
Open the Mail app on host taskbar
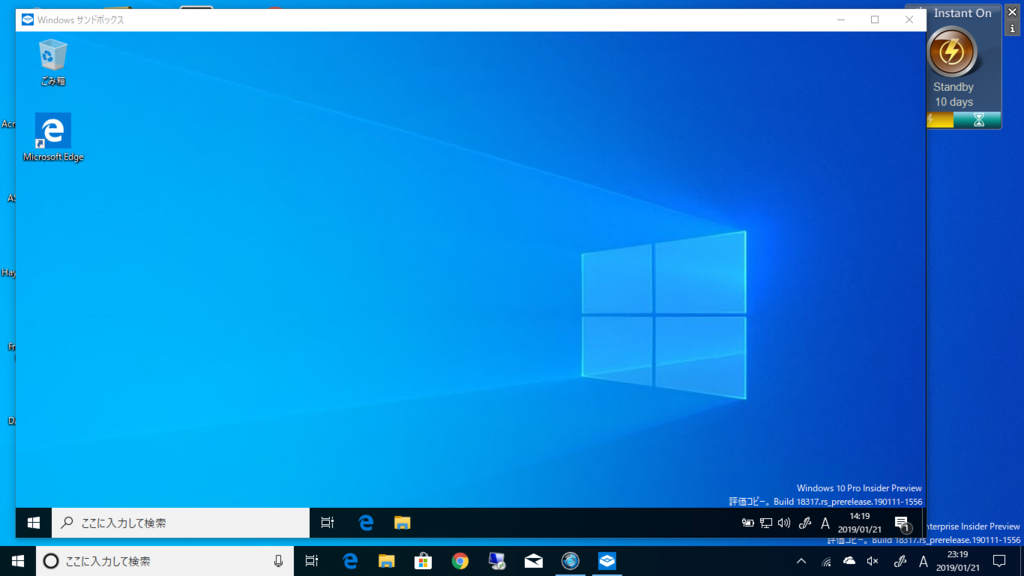534,561
